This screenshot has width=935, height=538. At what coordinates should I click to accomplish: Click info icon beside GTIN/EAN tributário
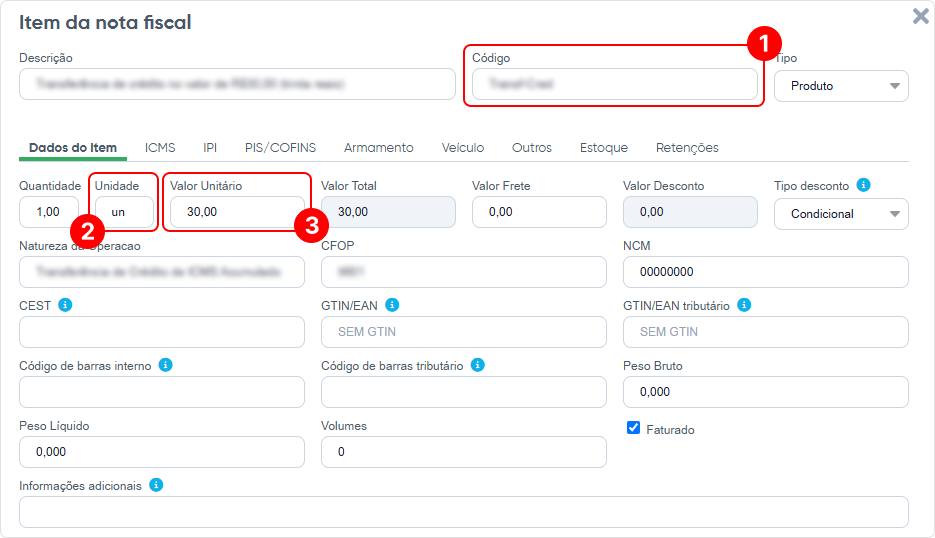[744, 305]
